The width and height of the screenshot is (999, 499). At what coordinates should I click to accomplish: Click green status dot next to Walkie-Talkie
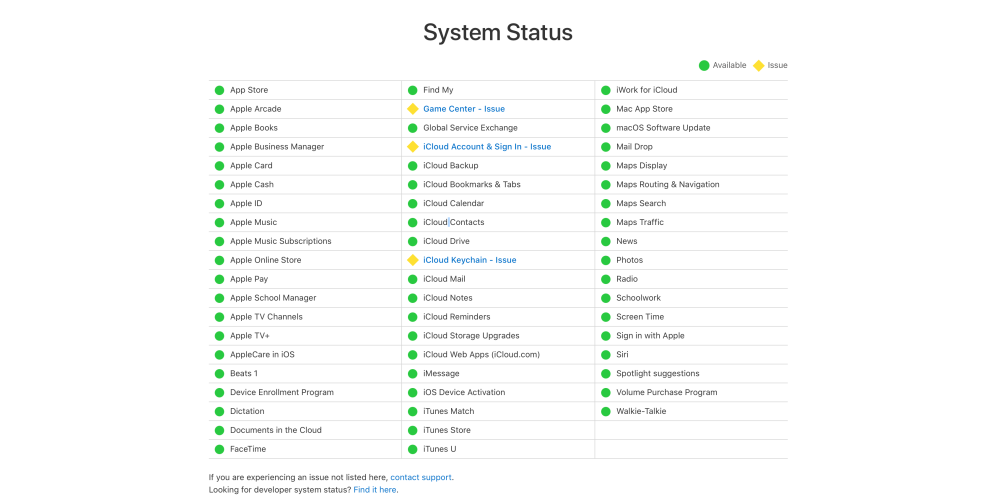pos(606,411)
